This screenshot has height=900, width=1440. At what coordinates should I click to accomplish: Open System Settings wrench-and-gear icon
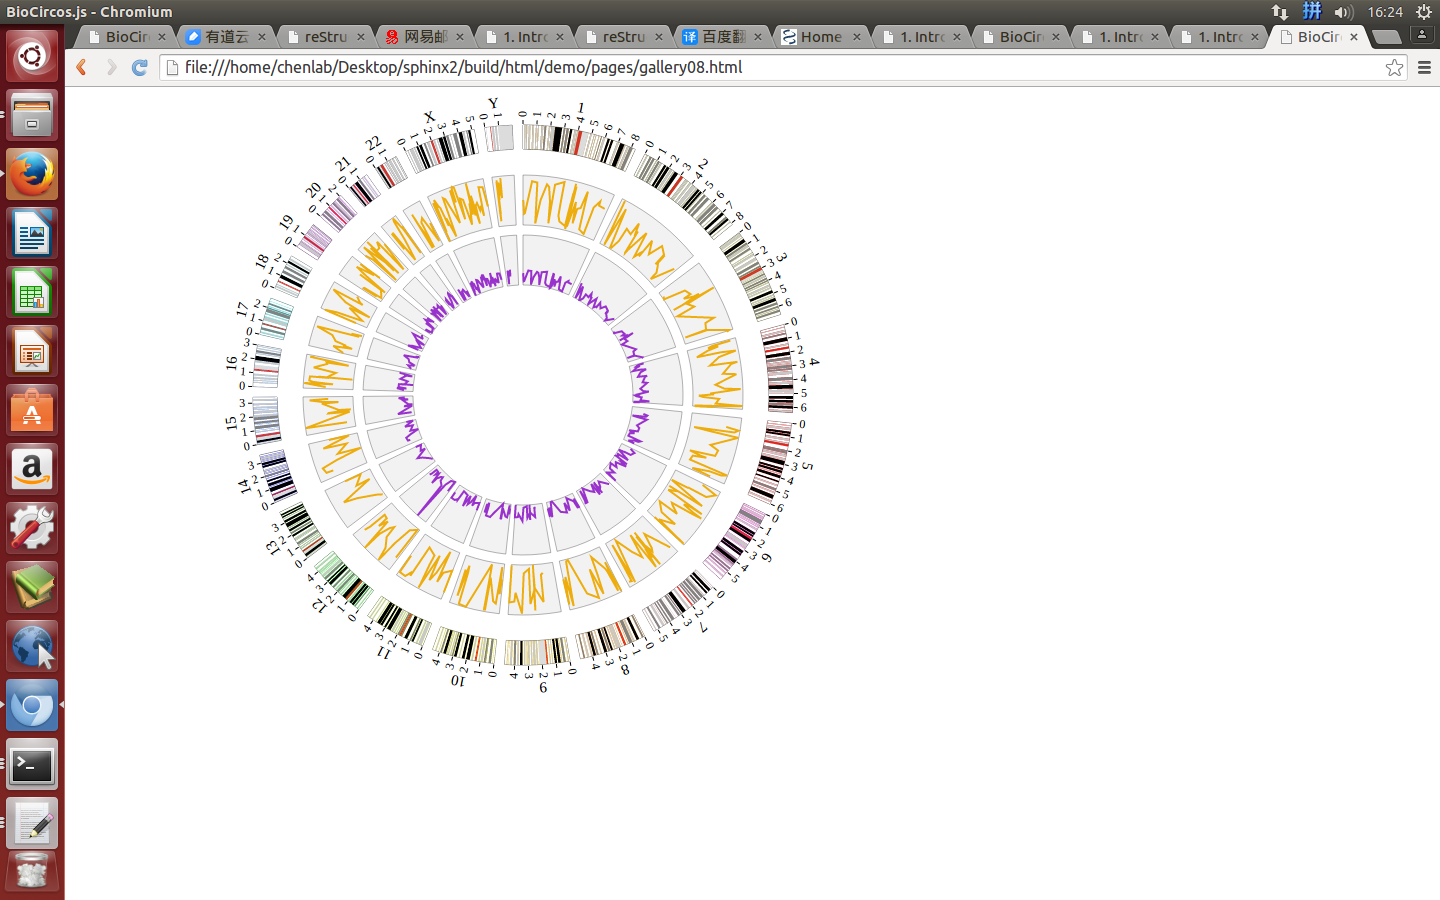[32, 528]
